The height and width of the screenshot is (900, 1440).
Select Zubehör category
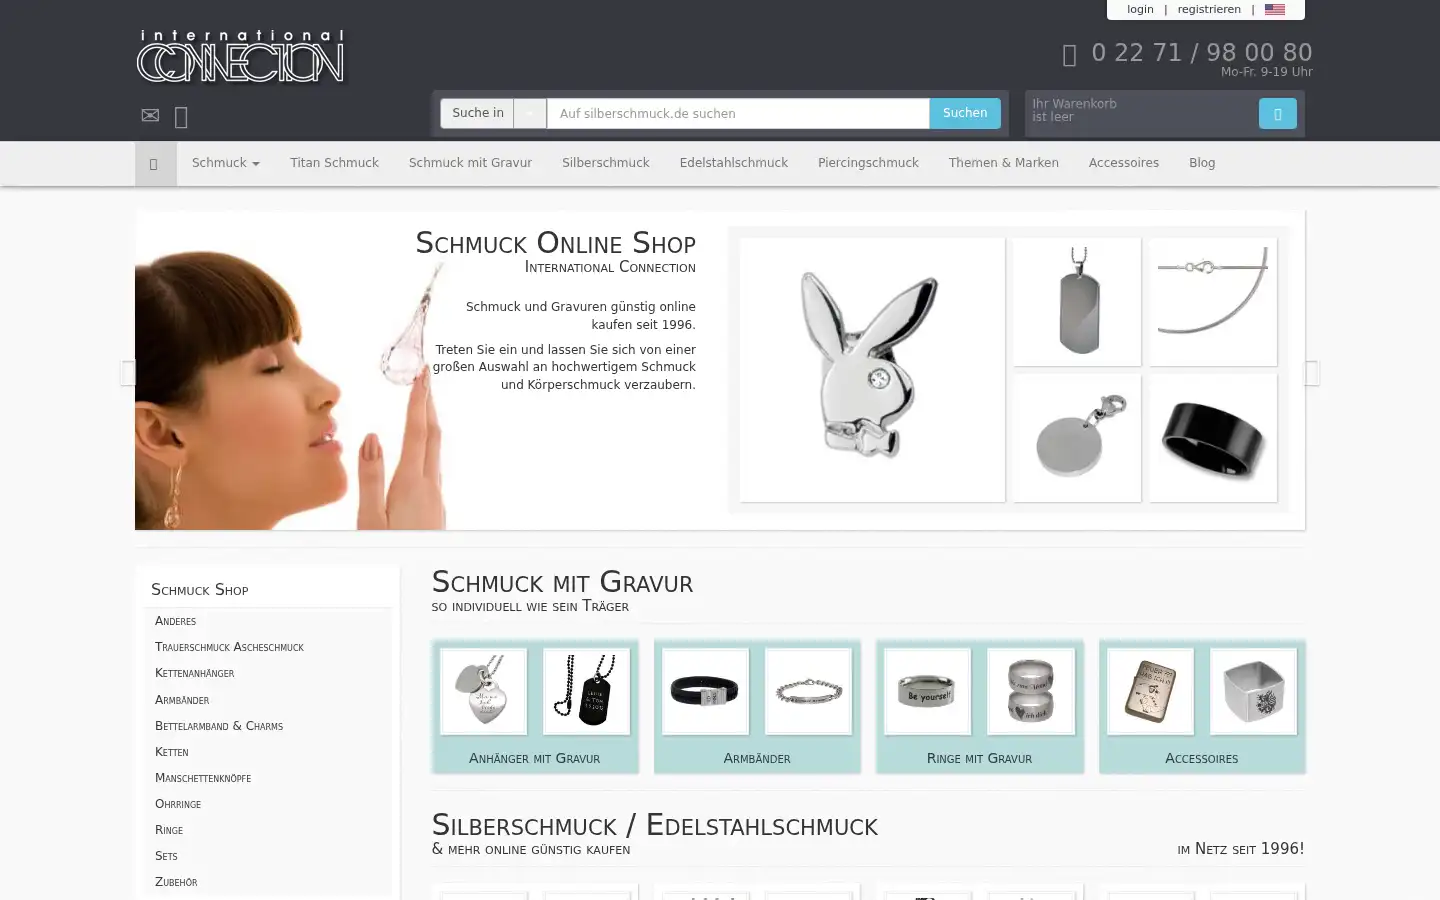[x=176, y=882]
